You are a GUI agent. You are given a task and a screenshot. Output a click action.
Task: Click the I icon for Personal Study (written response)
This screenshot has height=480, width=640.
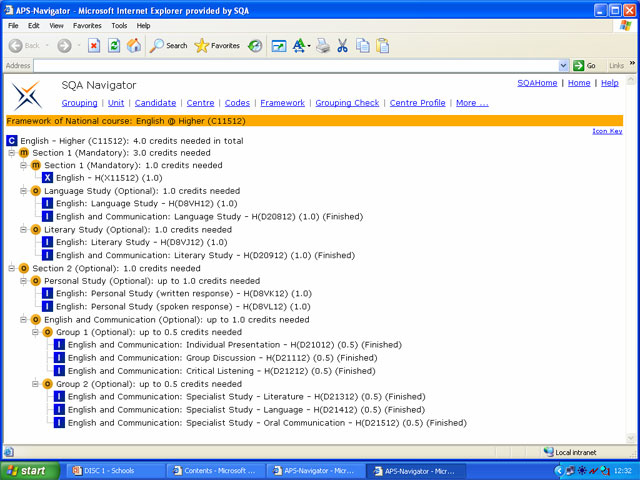tap(47, 293)
